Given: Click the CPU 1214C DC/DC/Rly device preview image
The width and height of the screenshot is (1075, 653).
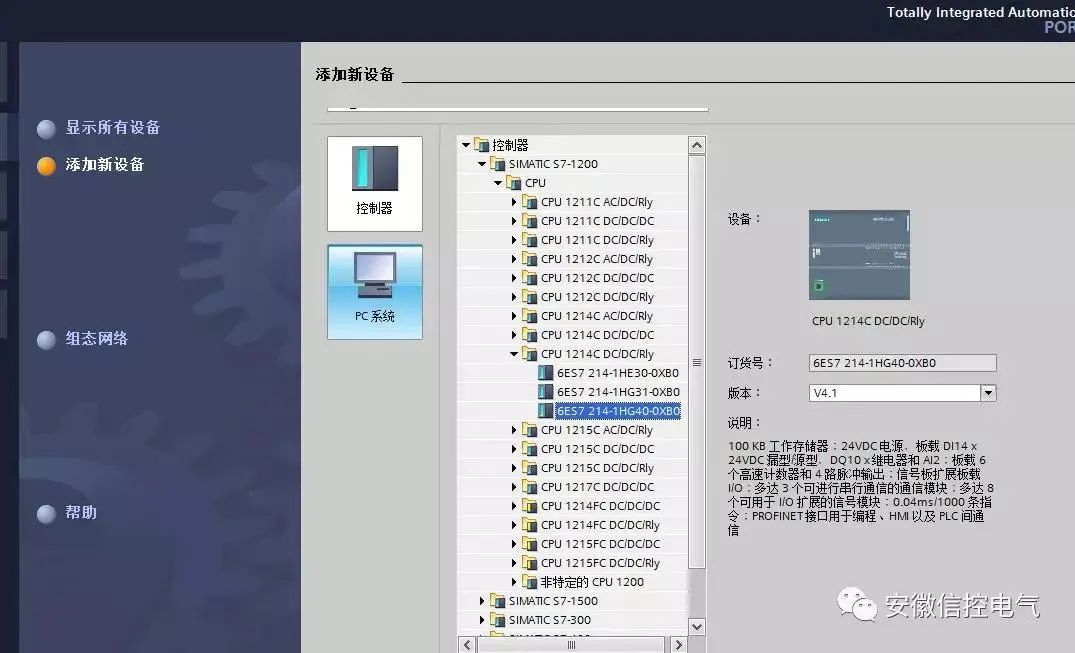Looking at the screenshot, I should click(x=859, y=253).
